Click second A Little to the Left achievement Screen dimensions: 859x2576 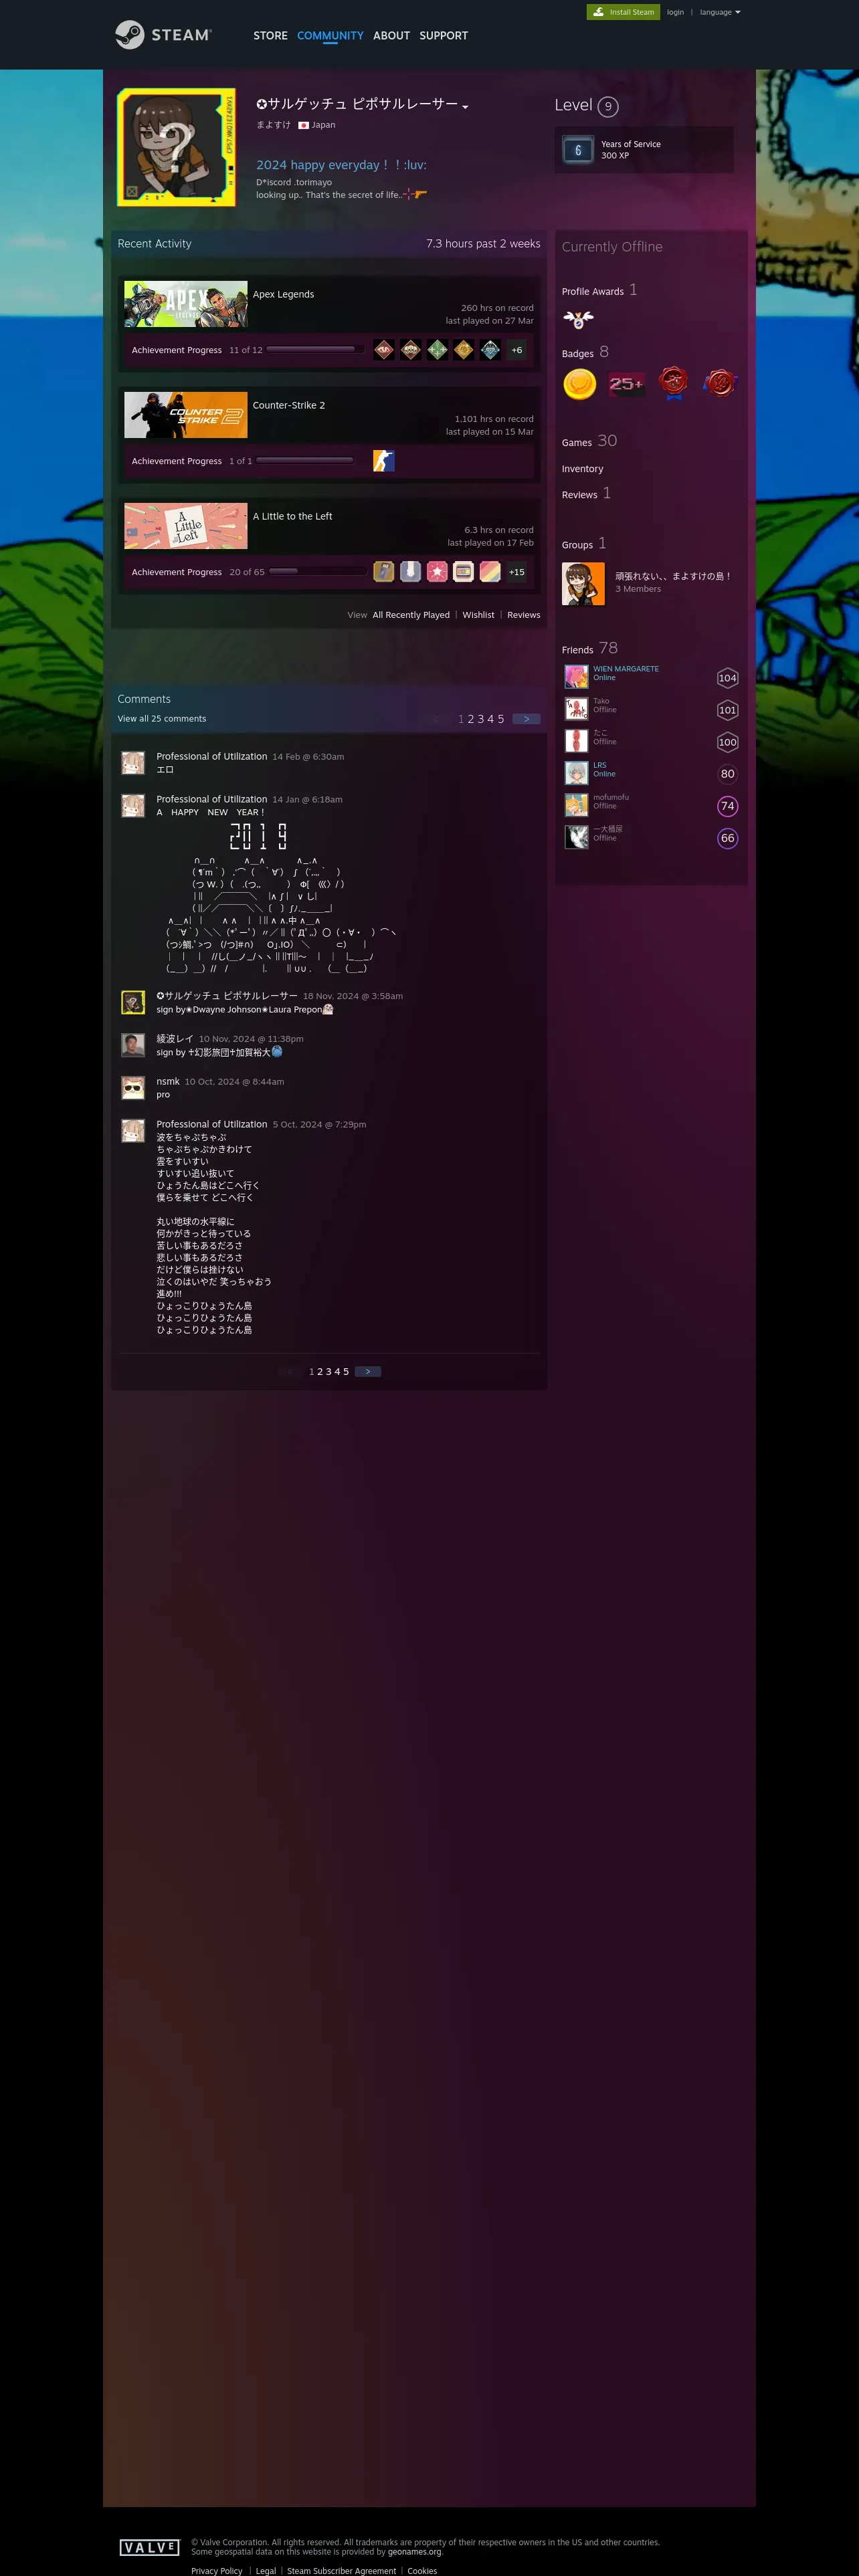pos(410,572)
